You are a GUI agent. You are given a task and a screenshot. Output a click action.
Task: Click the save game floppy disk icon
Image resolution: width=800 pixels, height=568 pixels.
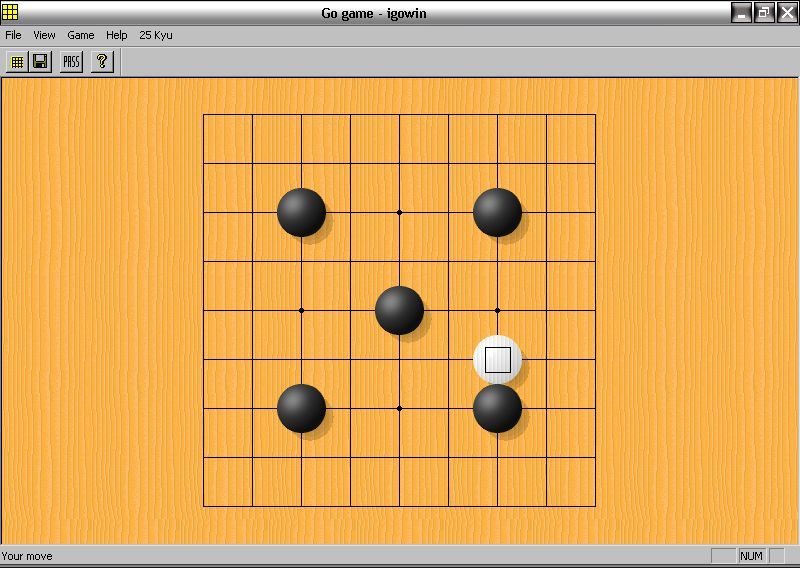pyautogui.click(x=40, y=62)
